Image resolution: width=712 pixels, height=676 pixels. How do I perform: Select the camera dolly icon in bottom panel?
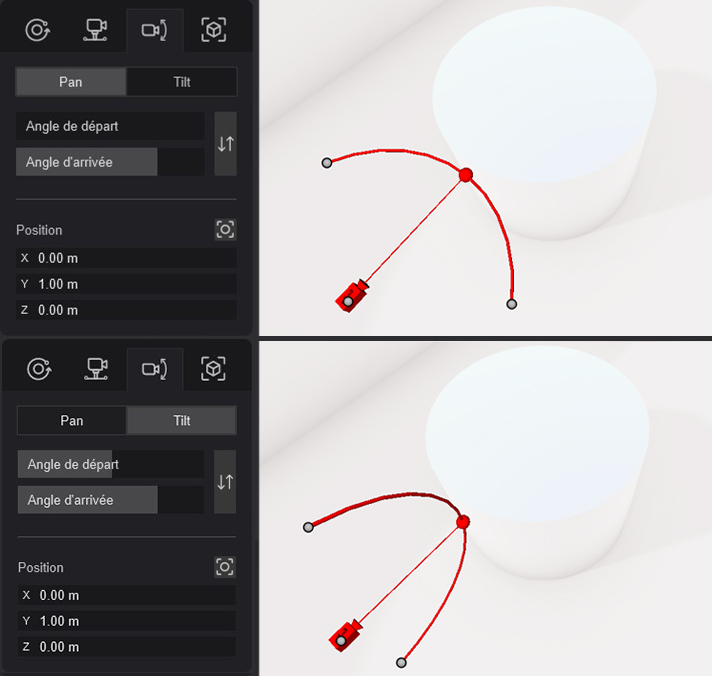point(96,369)
